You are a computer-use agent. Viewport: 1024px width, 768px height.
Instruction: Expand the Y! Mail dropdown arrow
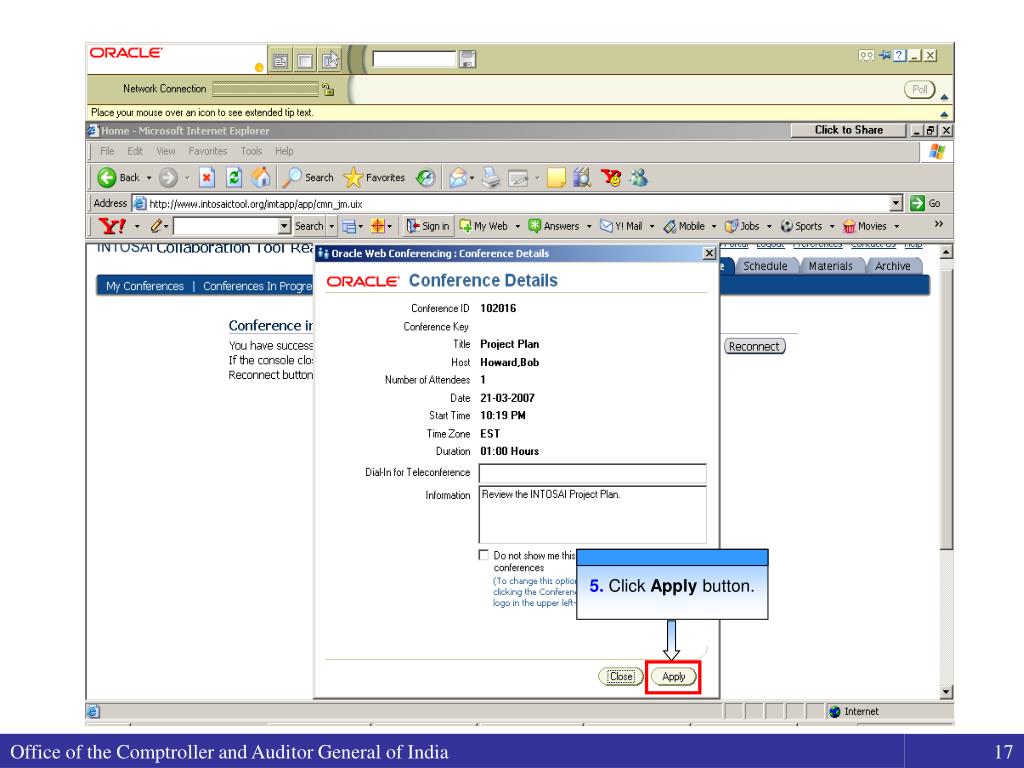click(x=652, y=227)
